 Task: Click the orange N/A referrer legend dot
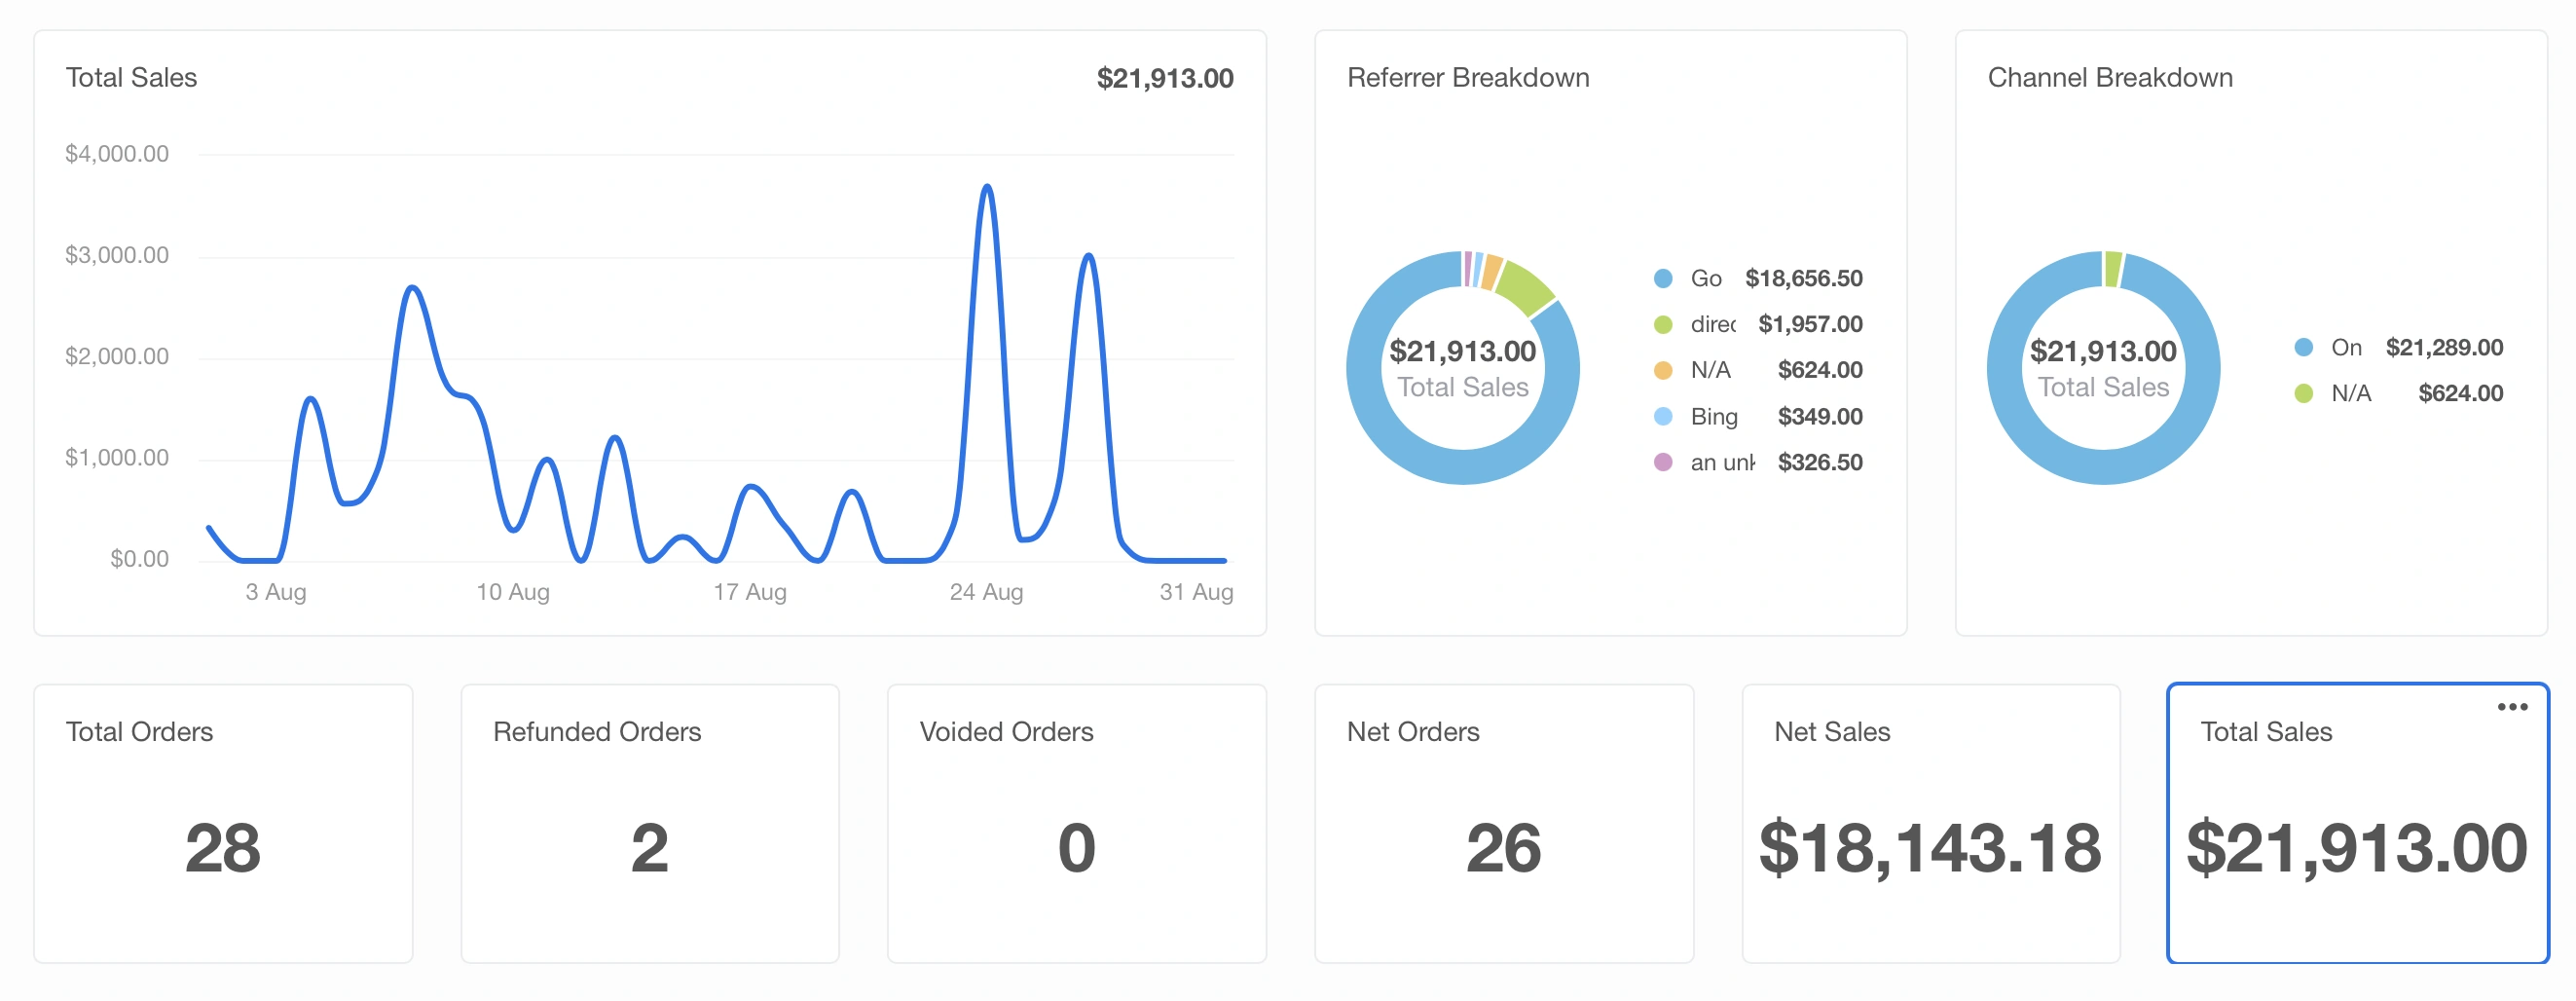[x=1663, y=370]
